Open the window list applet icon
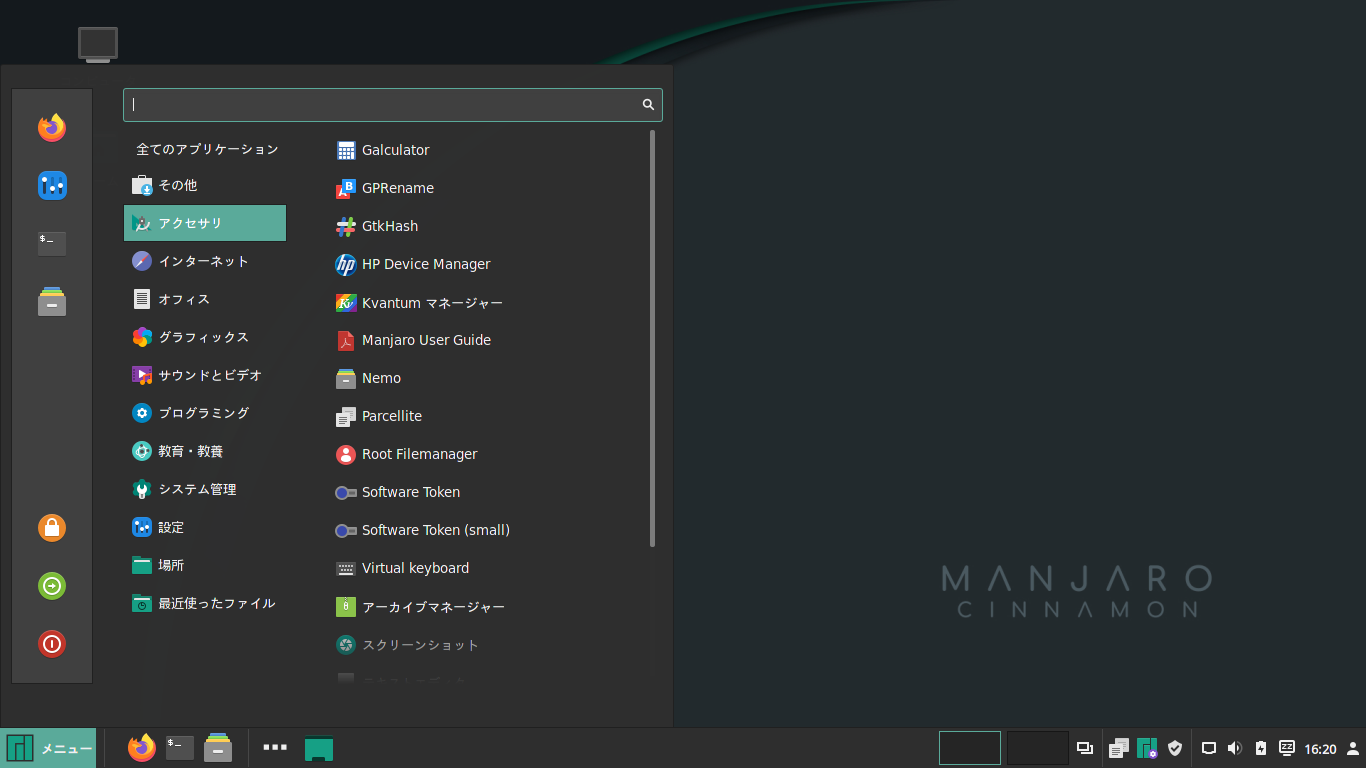 [1085, 748]
